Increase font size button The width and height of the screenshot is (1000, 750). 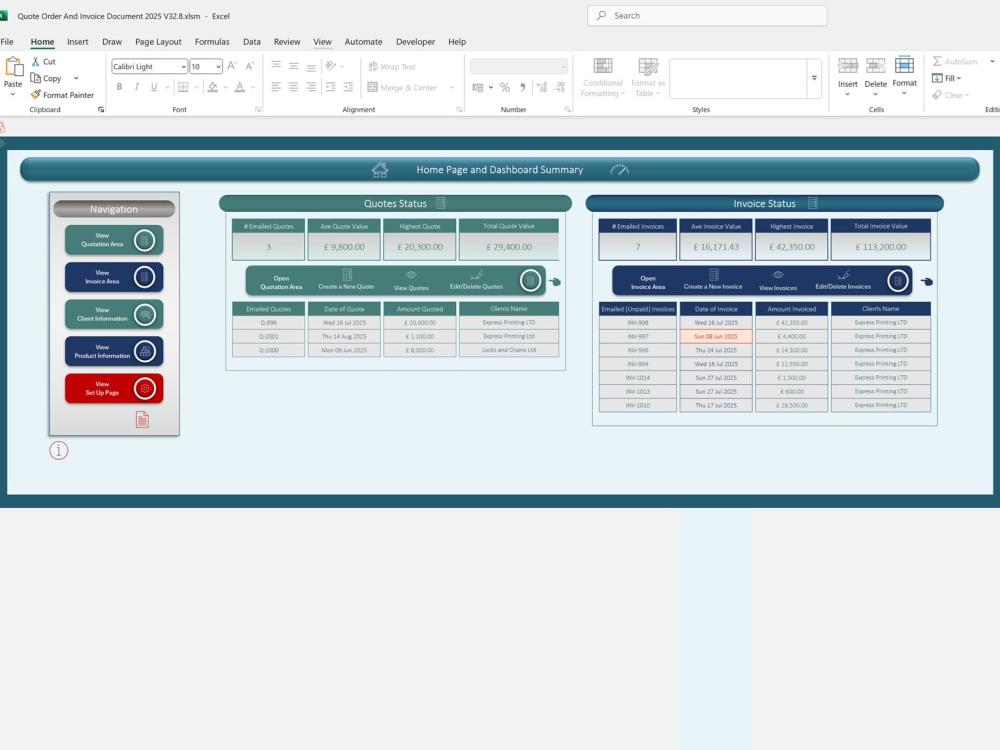click(232, 66)
